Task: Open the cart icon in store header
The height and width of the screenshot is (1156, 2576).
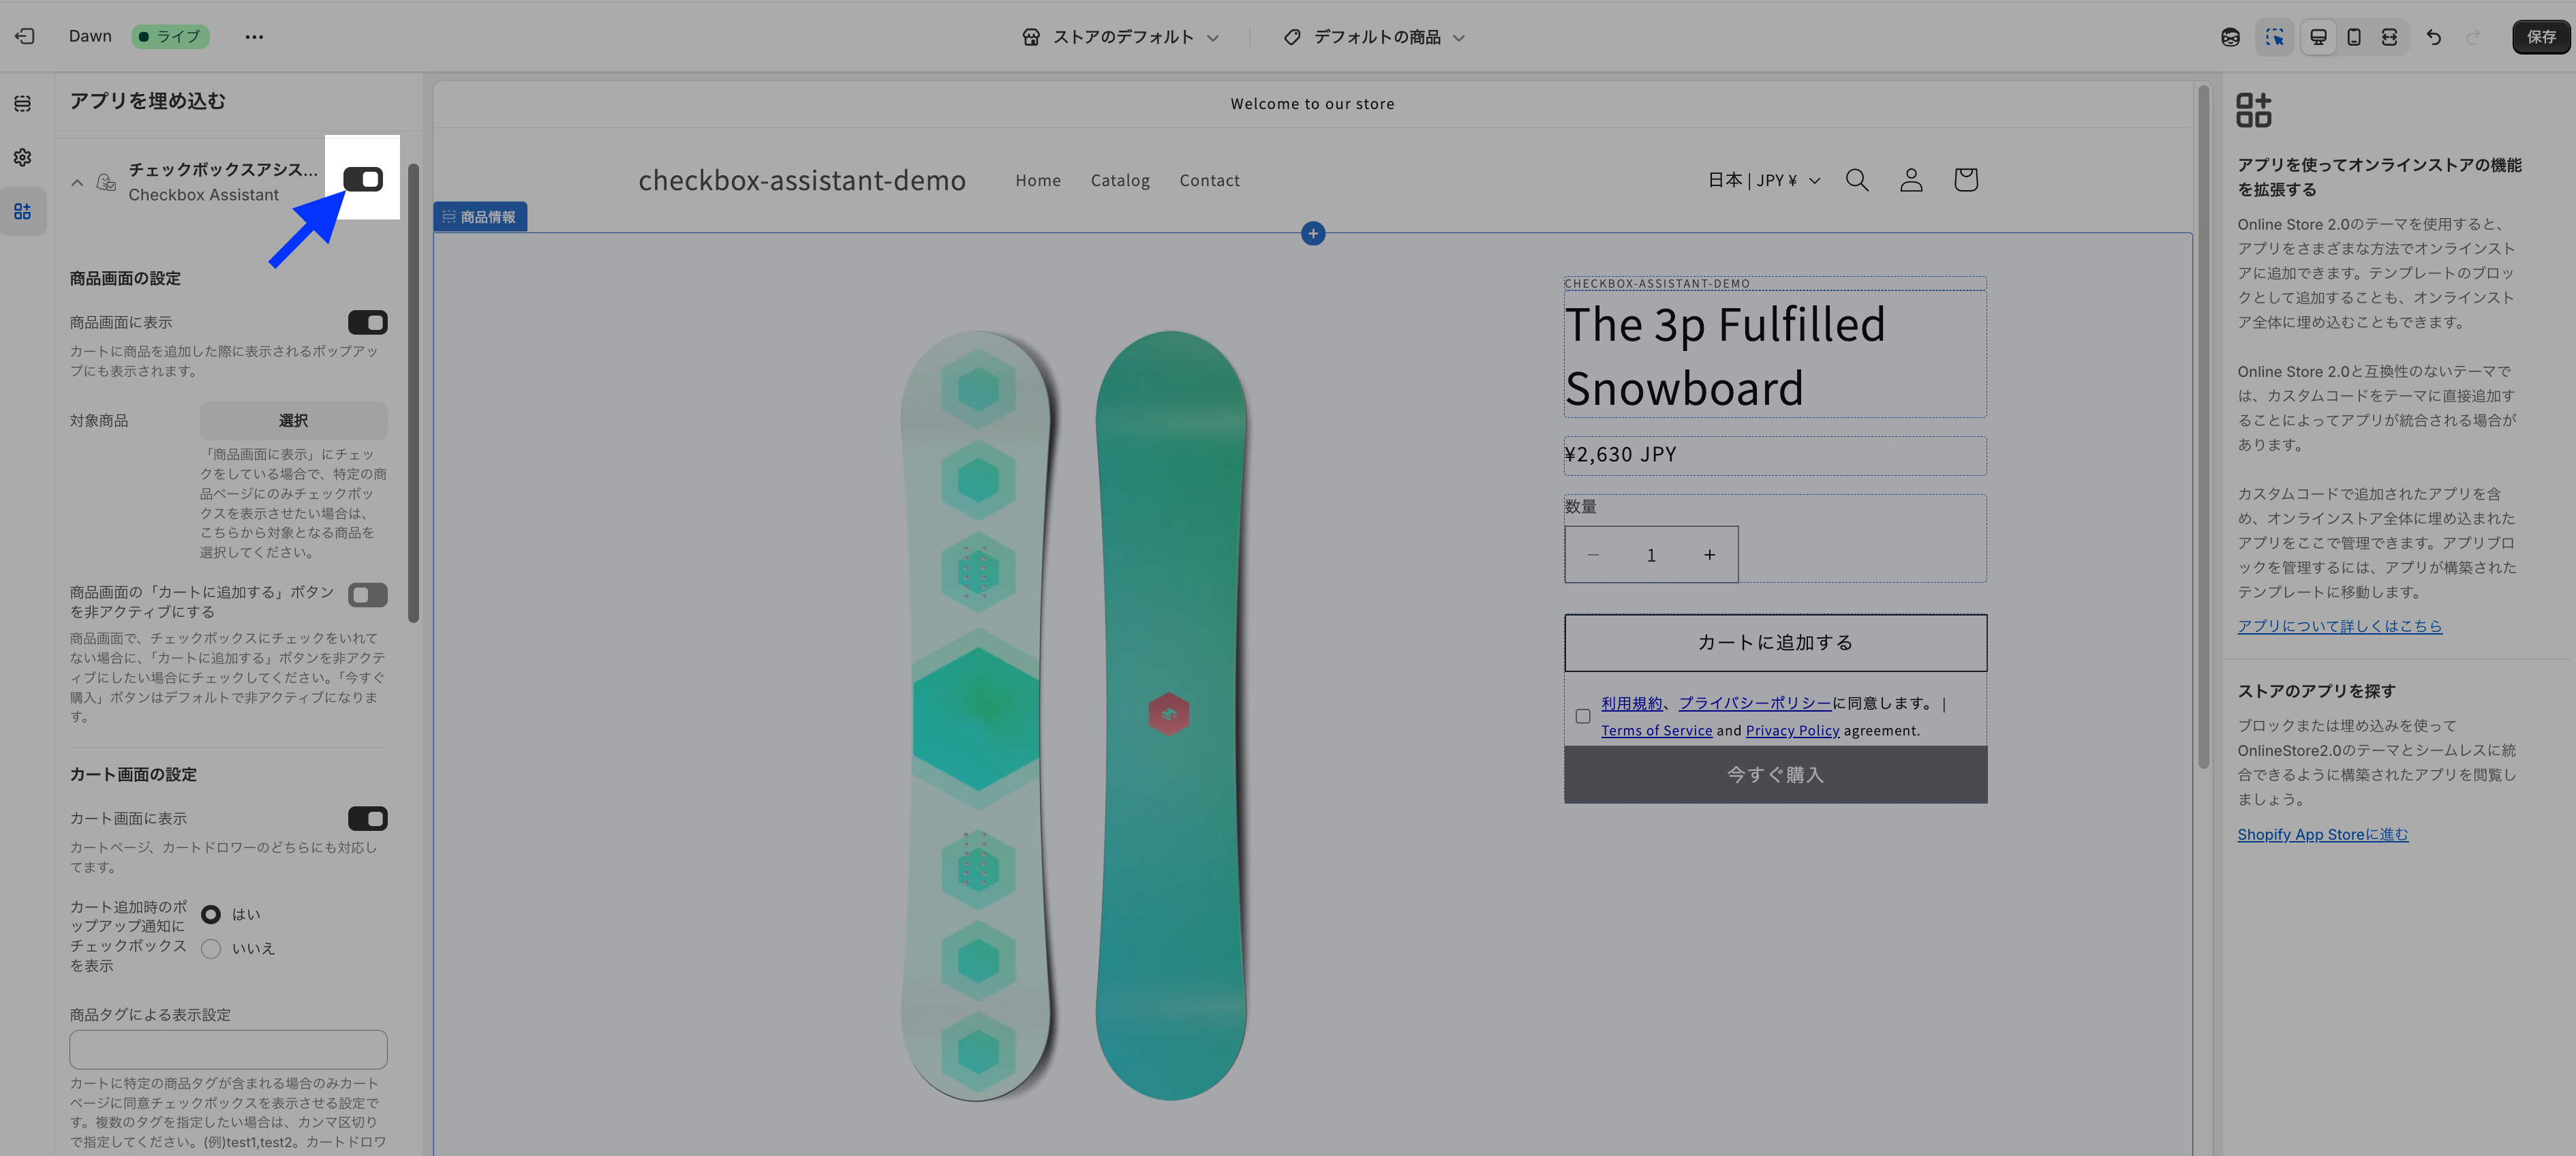Action: (1965, 180)
